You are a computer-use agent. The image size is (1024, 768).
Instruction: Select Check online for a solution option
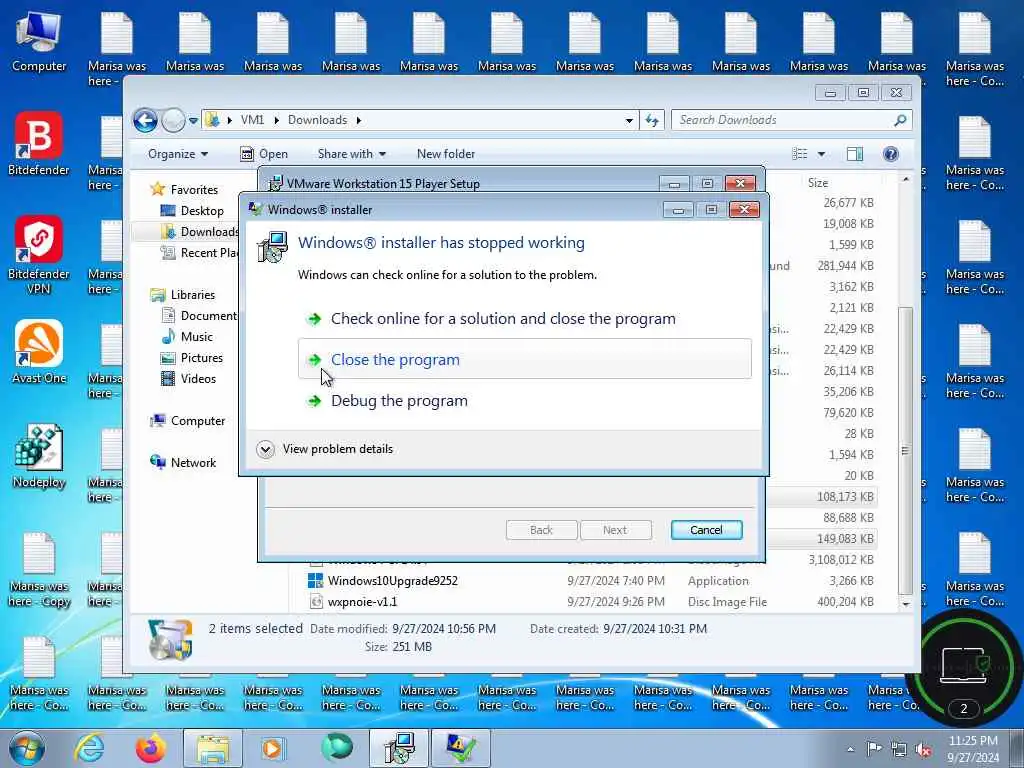pos(503,319)
